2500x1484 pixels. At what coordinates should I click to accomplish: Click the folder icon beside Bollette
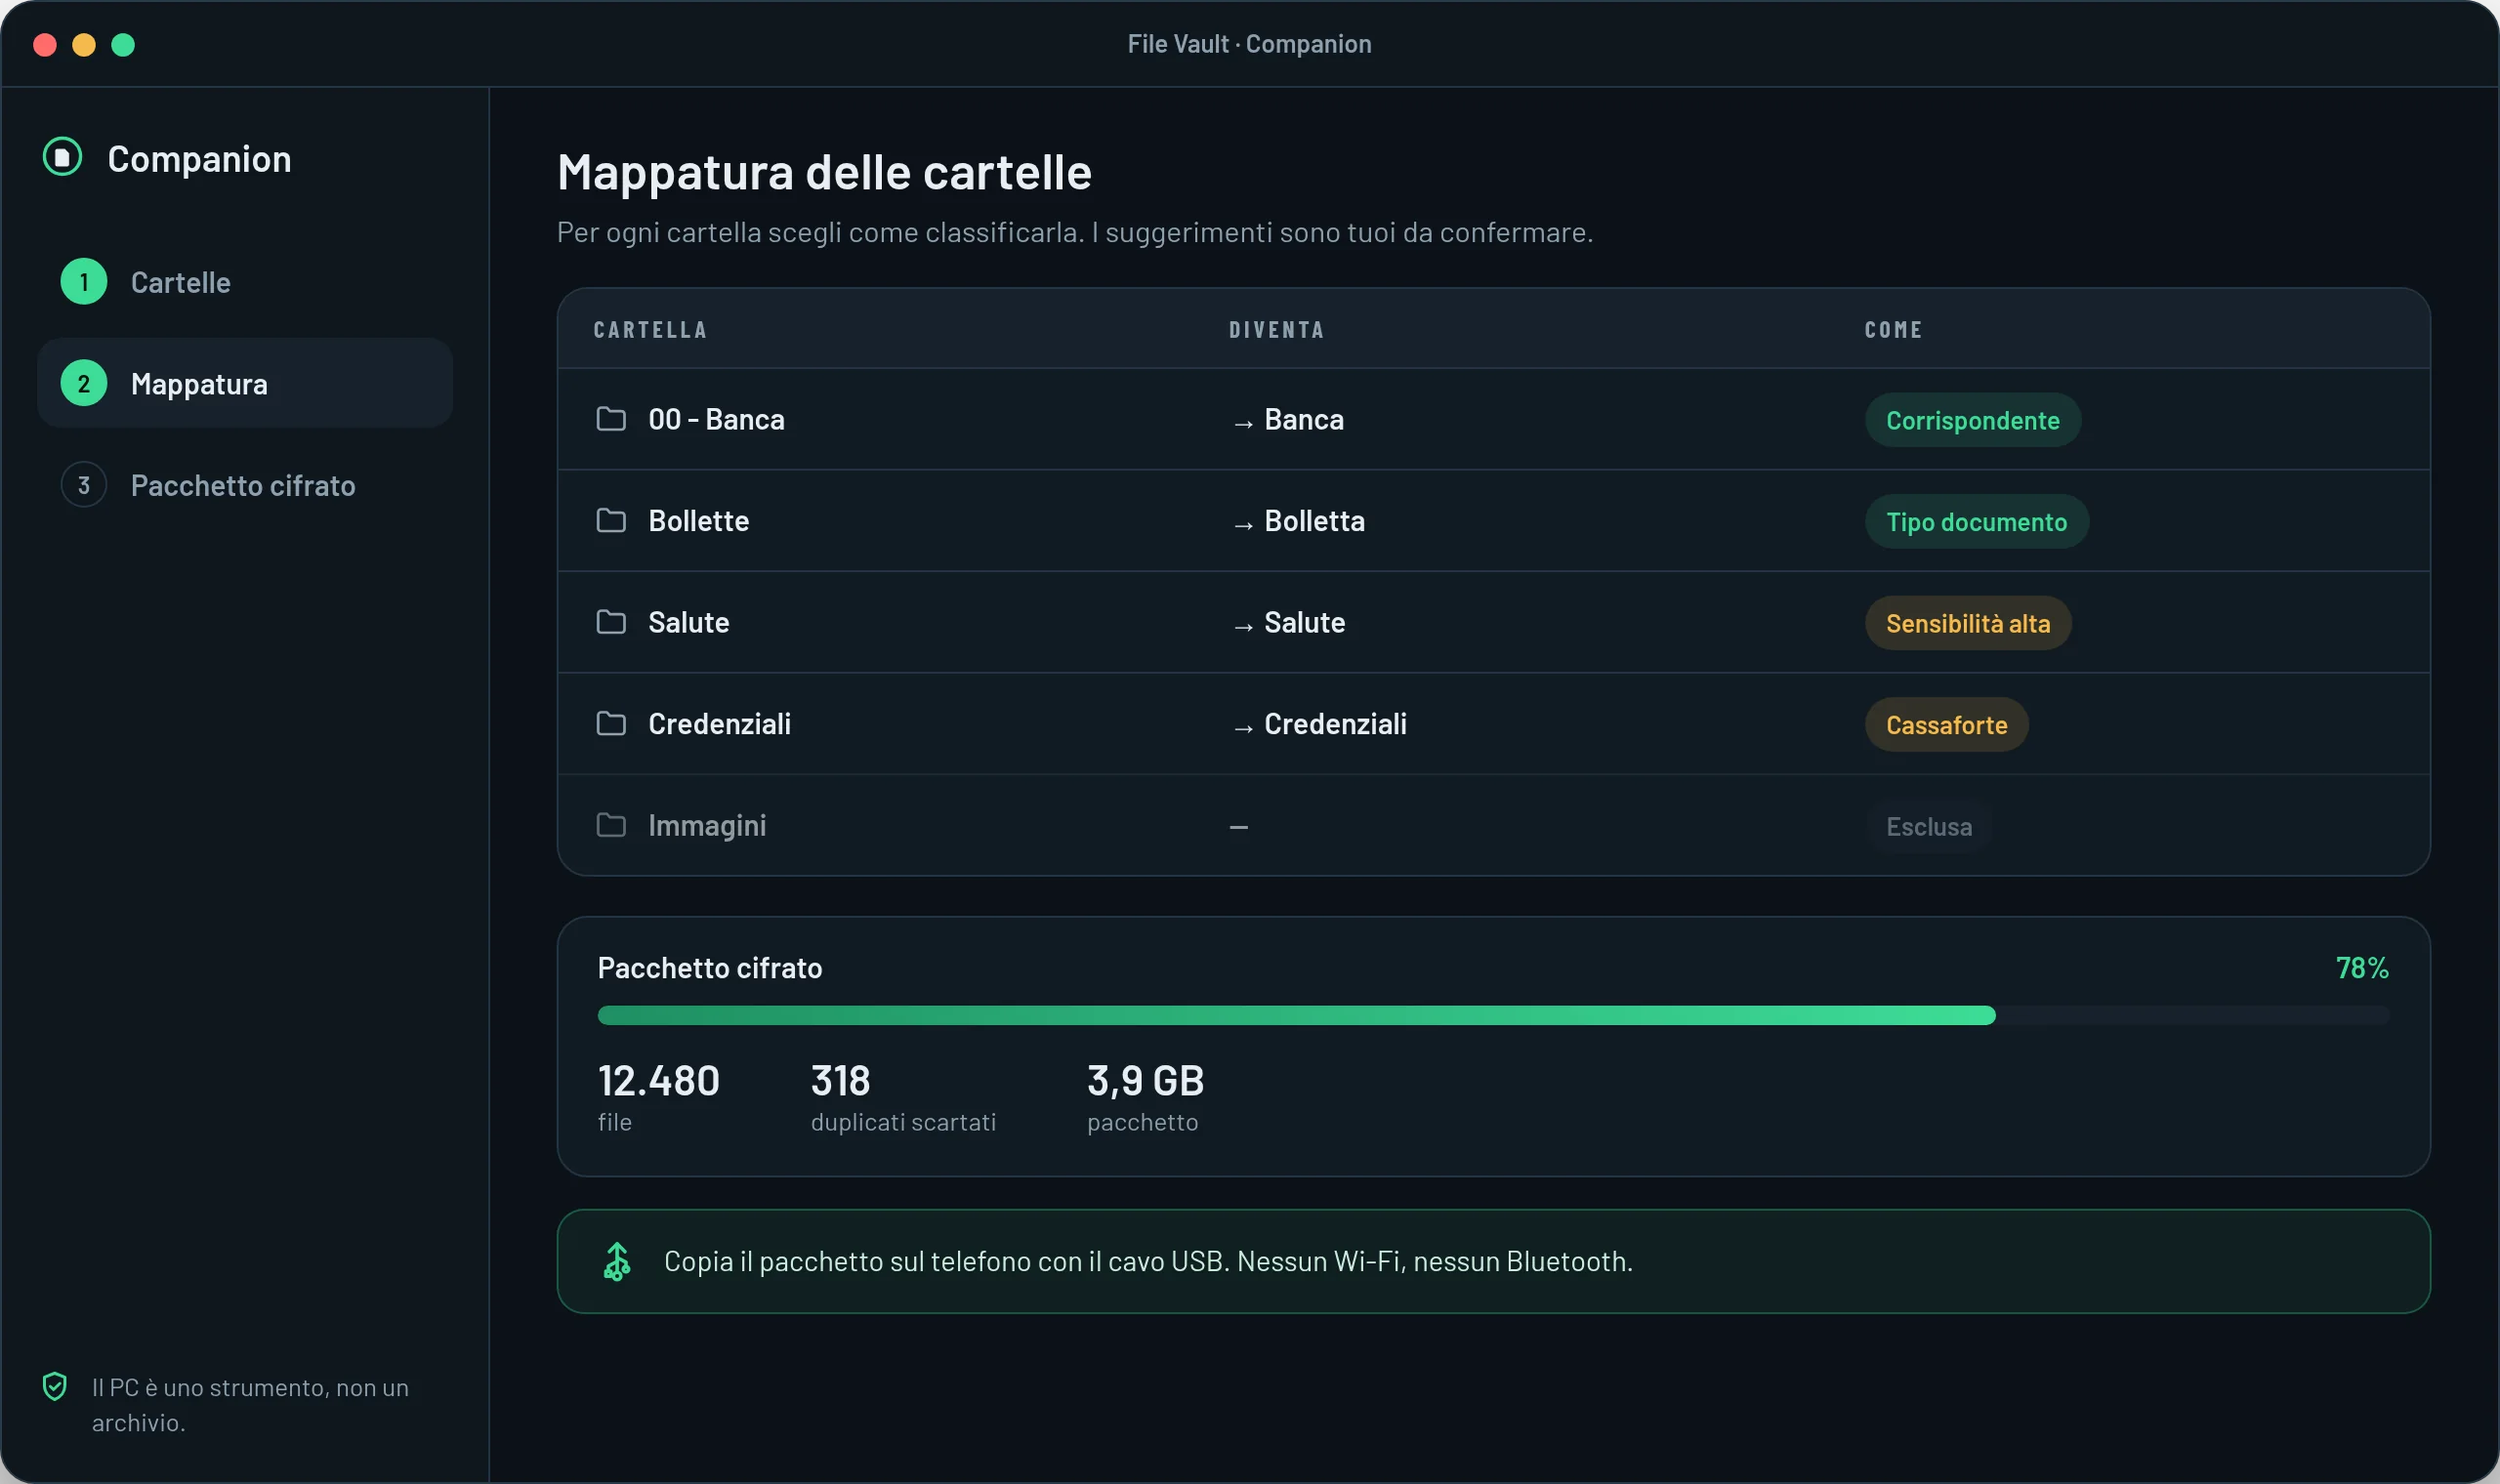pyautogui.click(x=611, y=521)
